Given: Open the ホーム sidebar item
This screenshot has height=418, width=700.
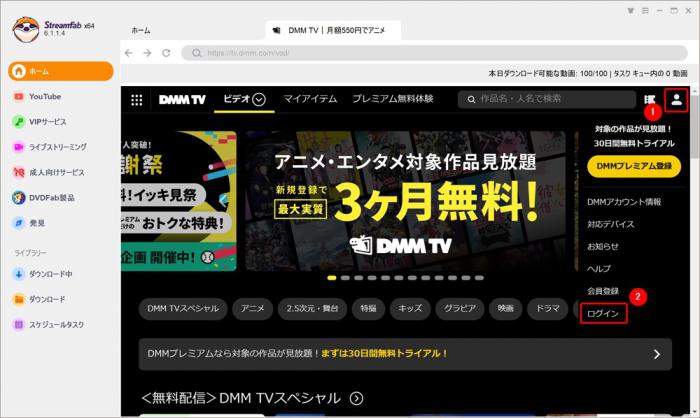Looking at the screenshot, I should pos(61,71).
